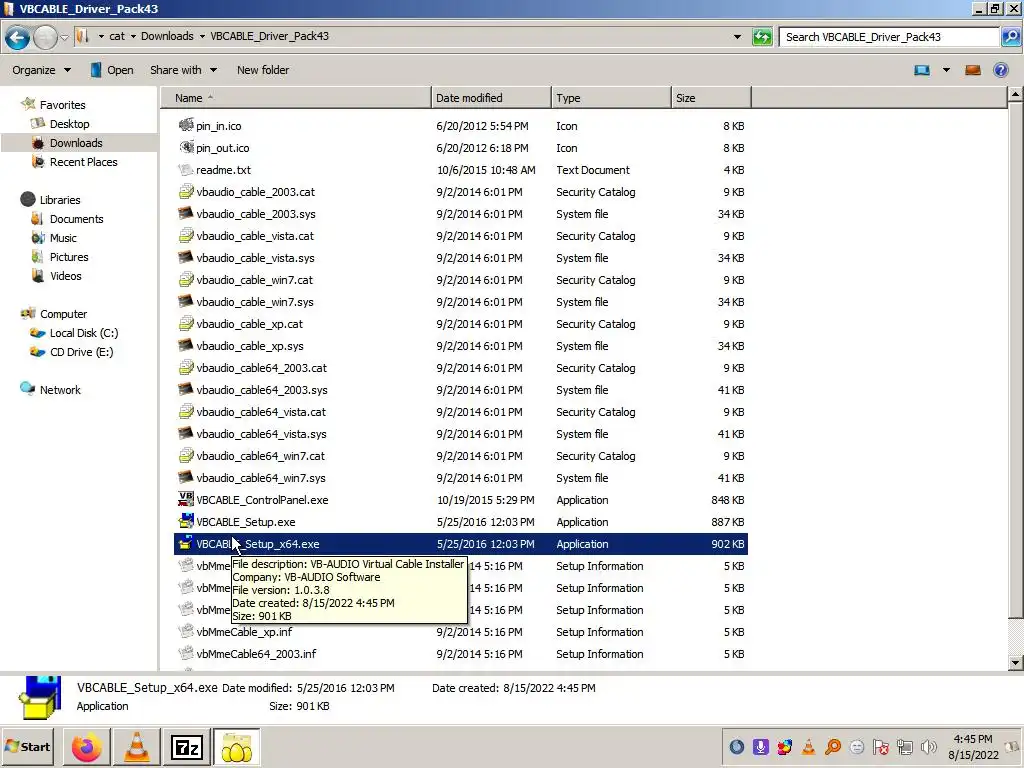Click the Open toolbar button
The width and height of the screenshot is (1024, 768).
(x=112, y=70)
